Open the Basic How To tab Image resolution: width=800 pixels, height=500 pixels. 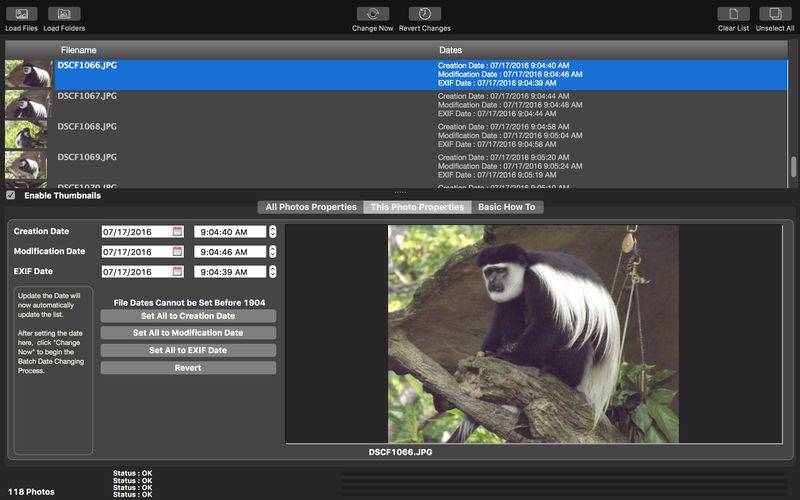(507, 207)
